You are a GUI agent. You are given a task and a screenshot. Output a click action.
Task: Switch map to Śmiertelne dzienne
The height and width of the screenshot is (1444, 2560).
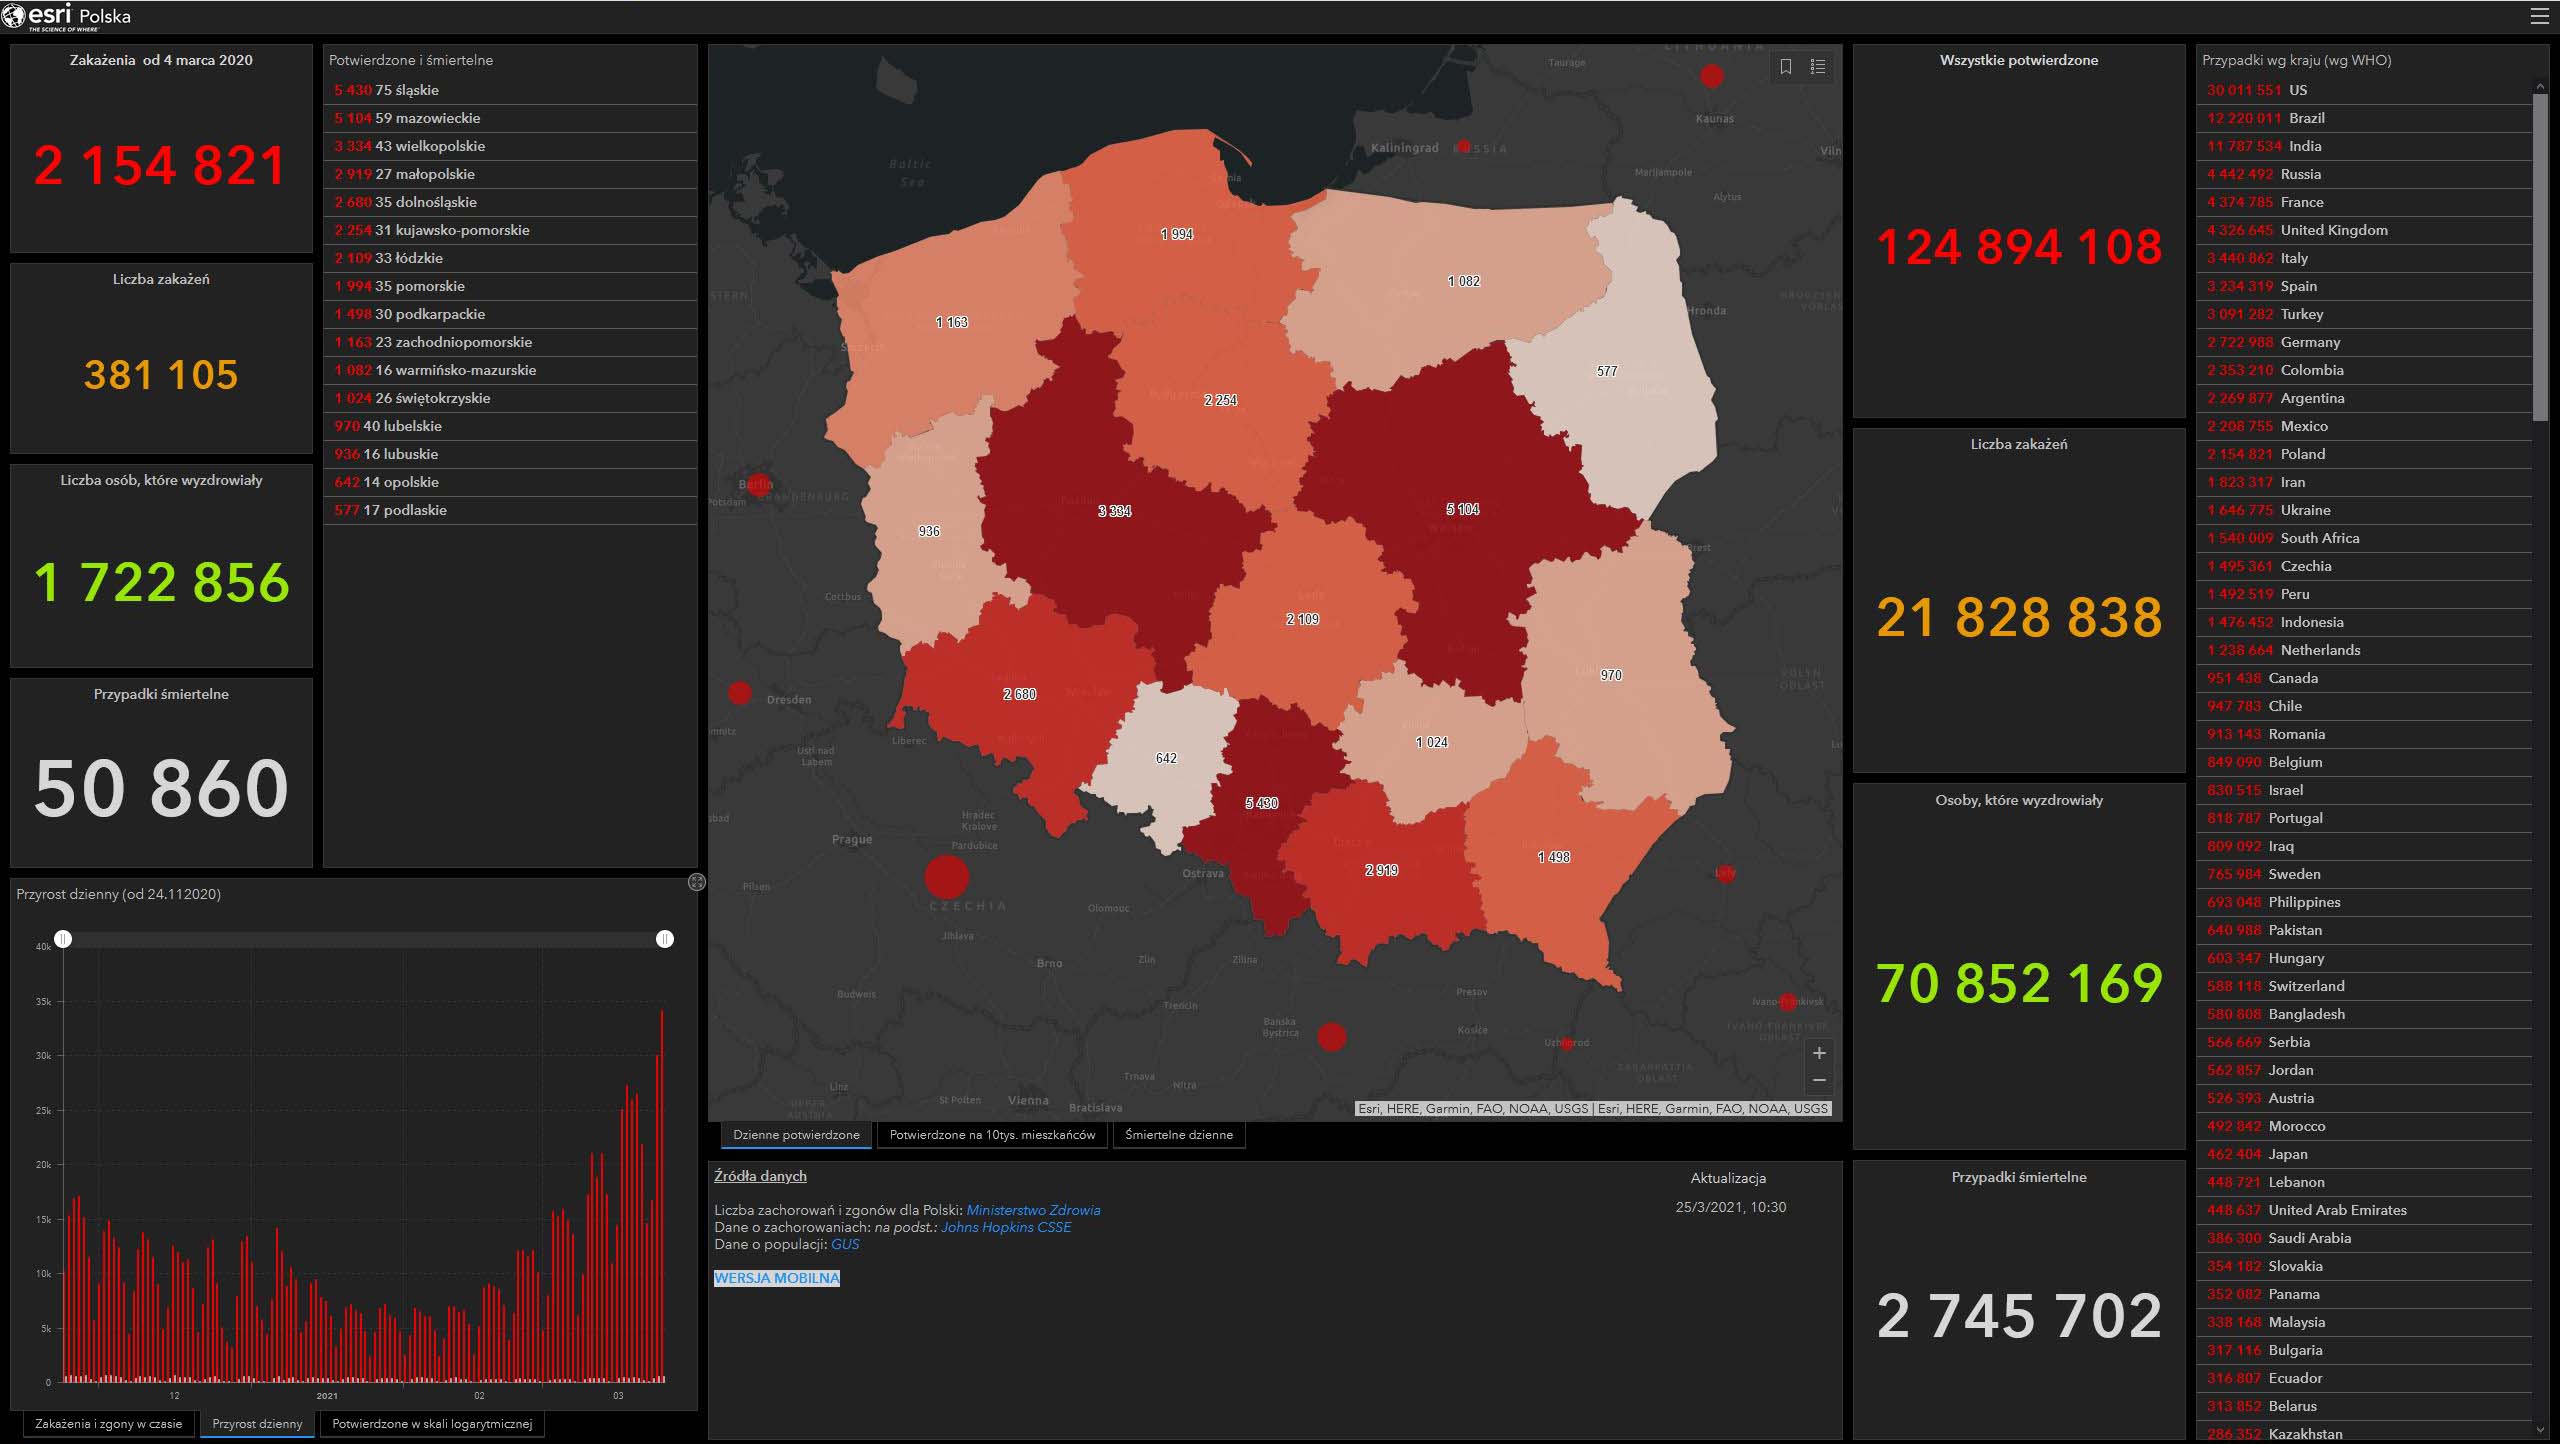click(1178, 1135)
